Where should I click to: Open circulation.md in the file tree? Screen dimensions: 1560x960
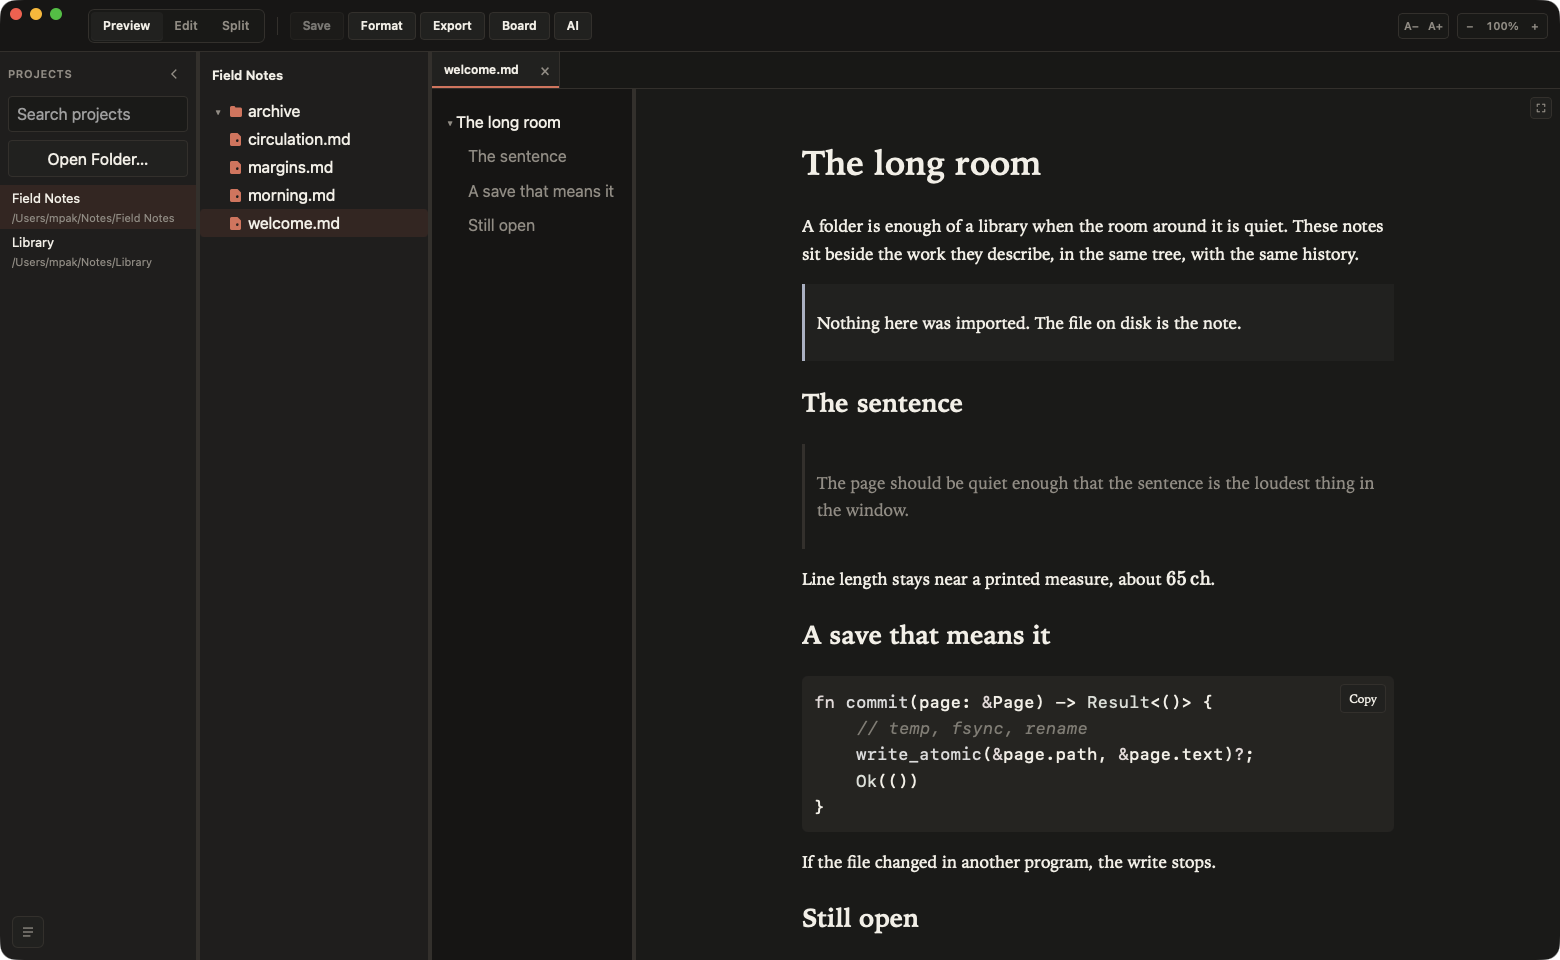click(x=315, y=140)
